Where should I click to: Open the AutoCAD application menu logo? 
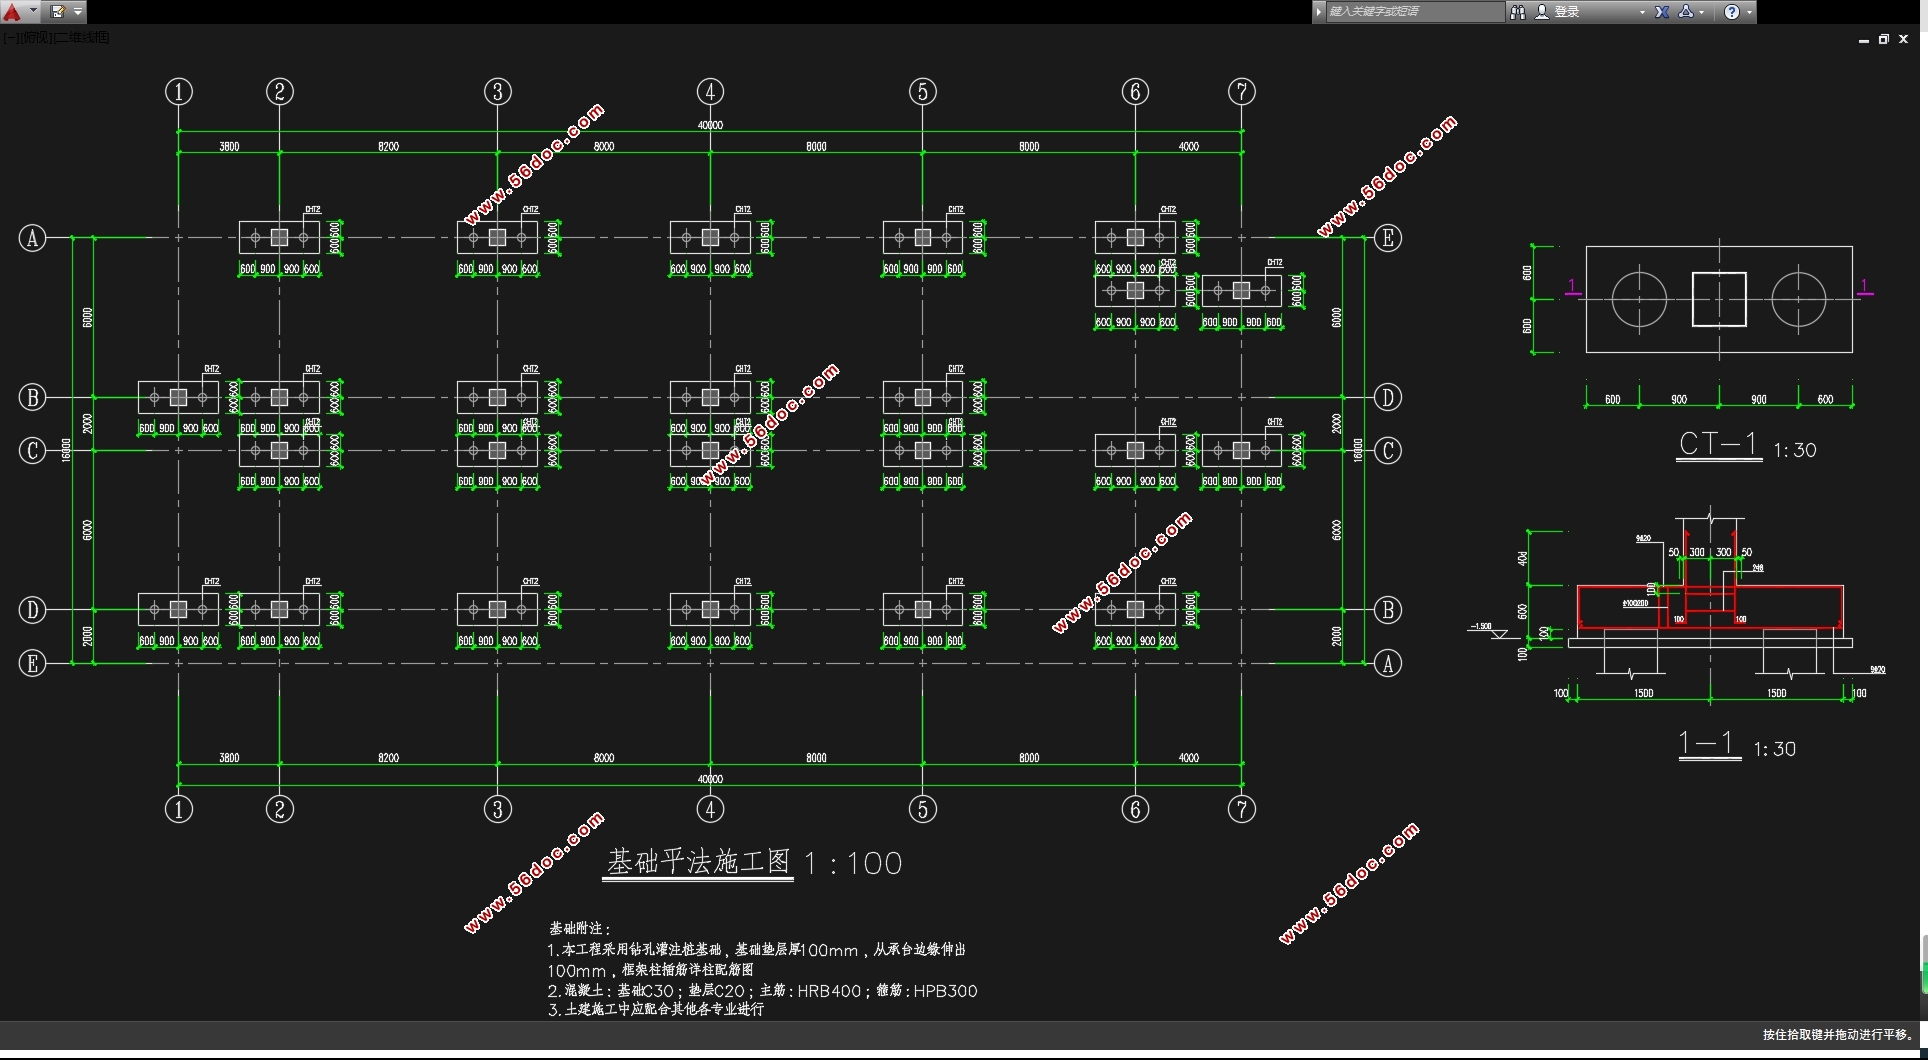click(x=12, y=12)
